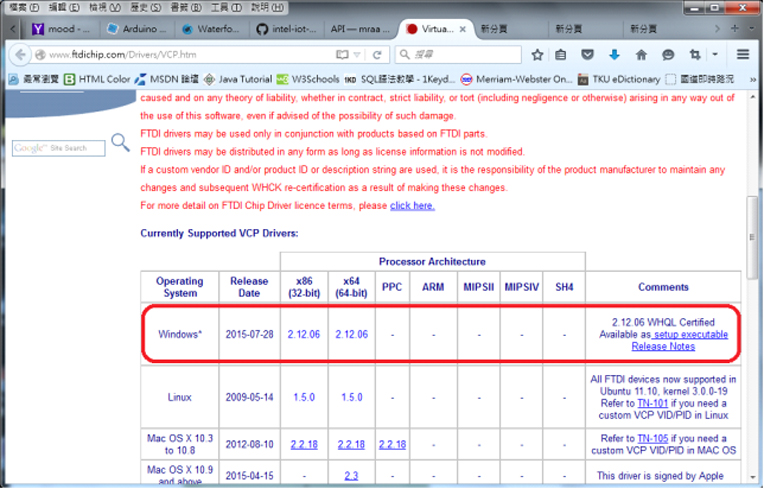Open the 書籤 (B) menu
This screenshot has width=764, height=489.
pyautogui.click(x=186, y=7)
